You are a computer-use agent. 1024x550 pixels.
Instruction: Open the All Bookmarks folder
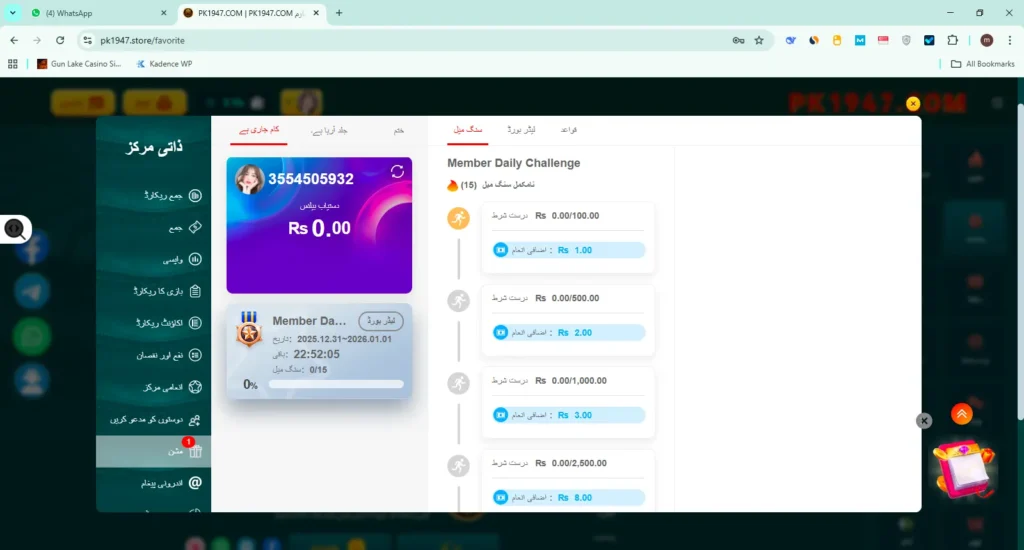coord(983,64)
